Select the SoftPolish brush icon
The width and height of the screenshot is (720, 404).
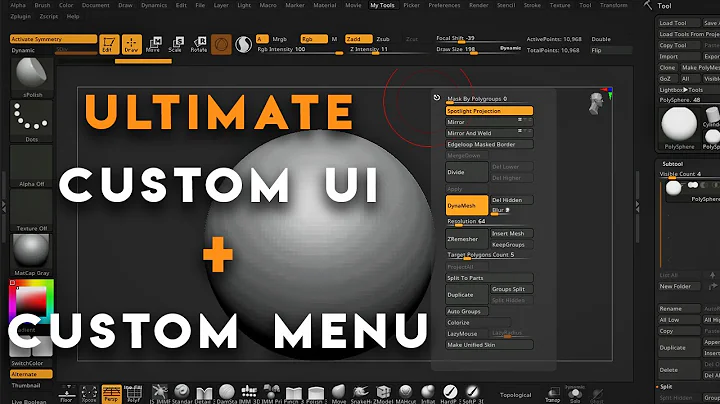coord(472,394)
